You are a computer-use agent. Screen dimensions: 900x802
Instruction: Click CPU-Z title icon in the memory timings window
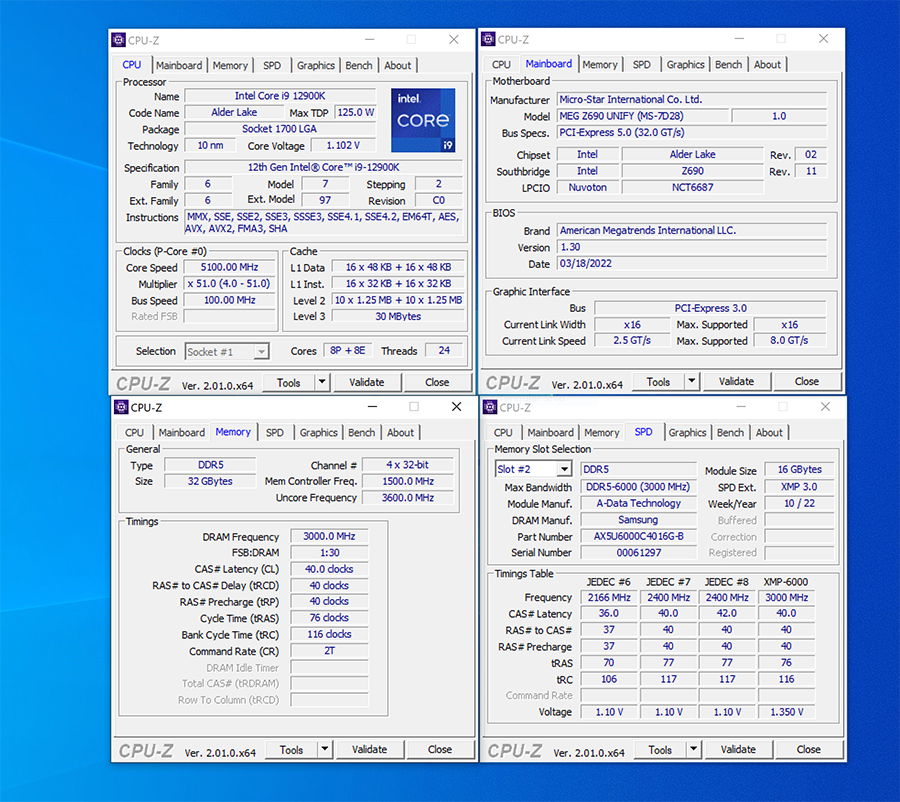tap(121, 407)
